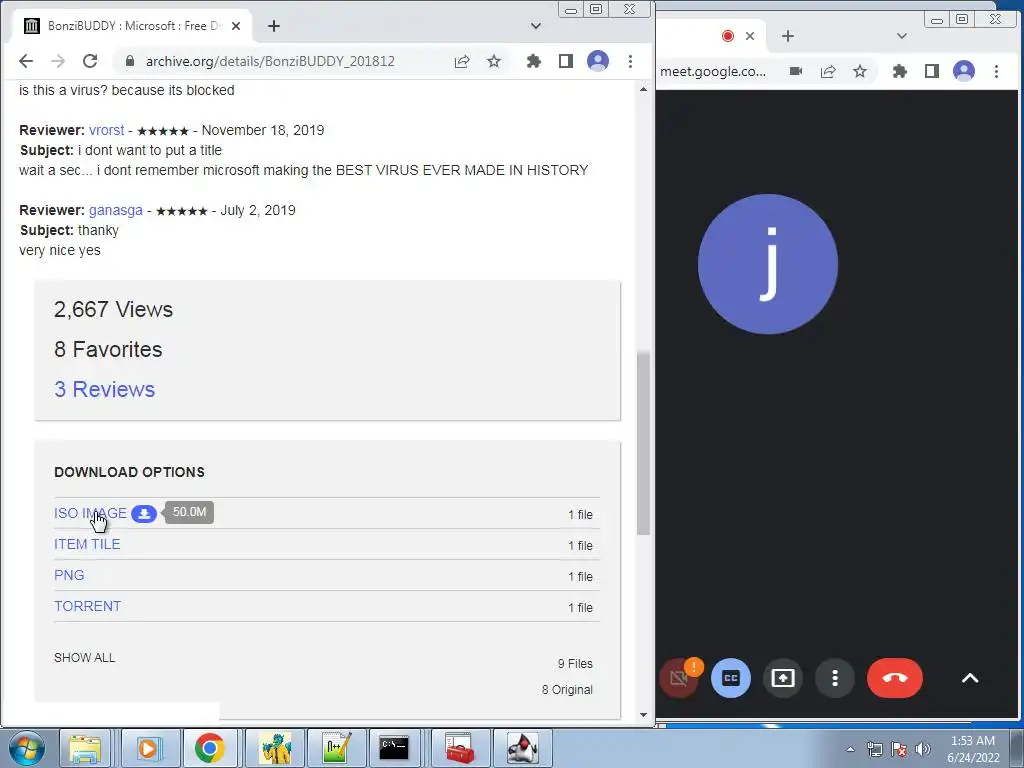Click the volume speaker tray icon
The image size is (1024, 768).
coord(923,749)
